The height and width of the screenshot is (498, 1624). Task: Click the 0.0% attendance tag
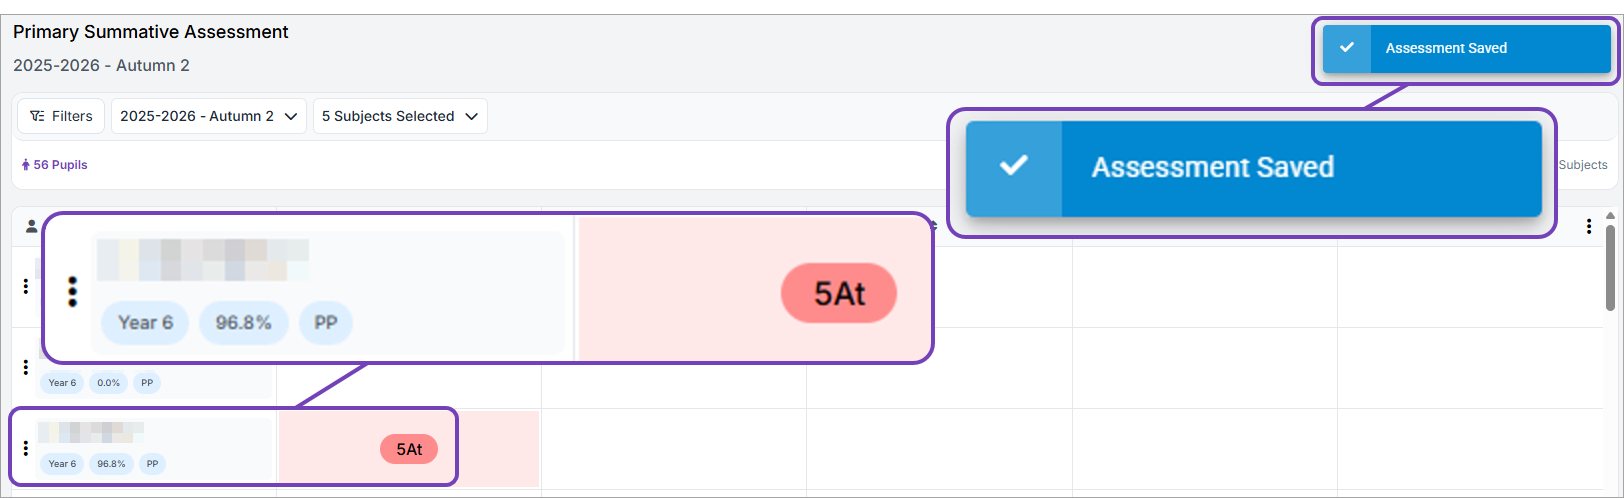[x=108, y=383]
